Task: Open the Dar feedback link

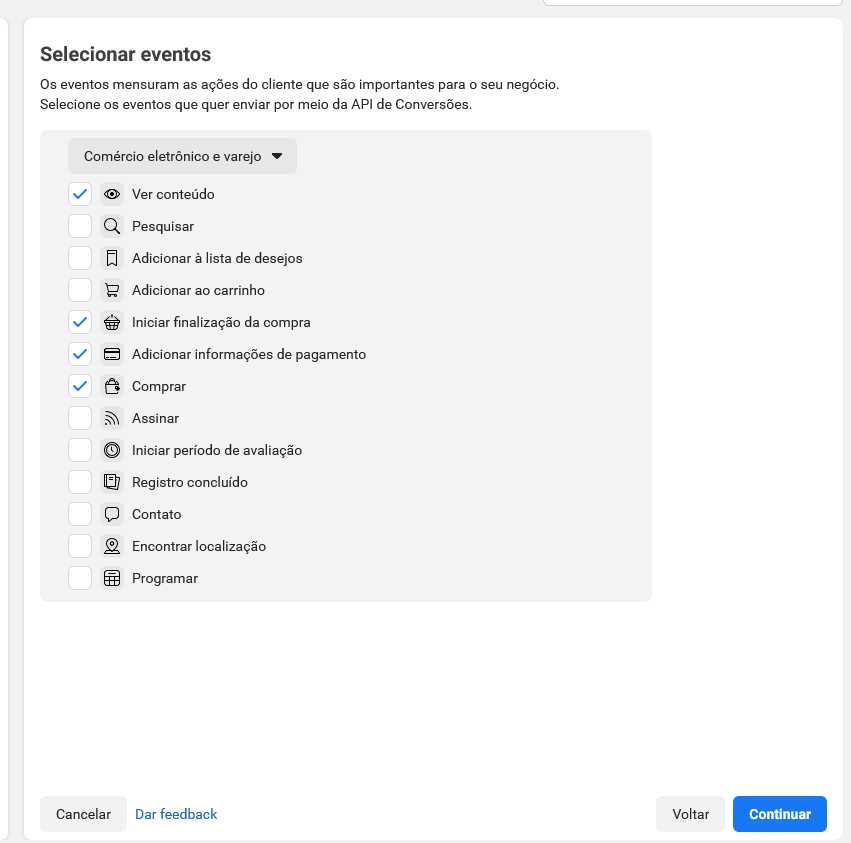Action: coord(176,814)
